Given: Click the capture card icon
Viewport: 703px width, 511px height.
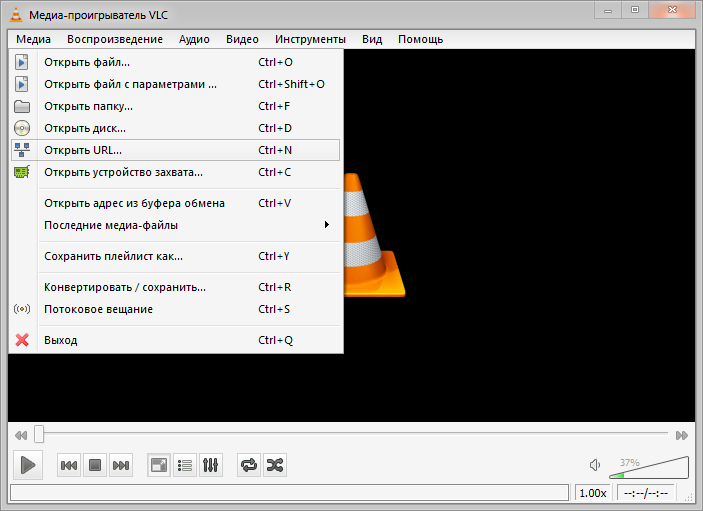Looking at the screenshot, I should coord(22,172).
